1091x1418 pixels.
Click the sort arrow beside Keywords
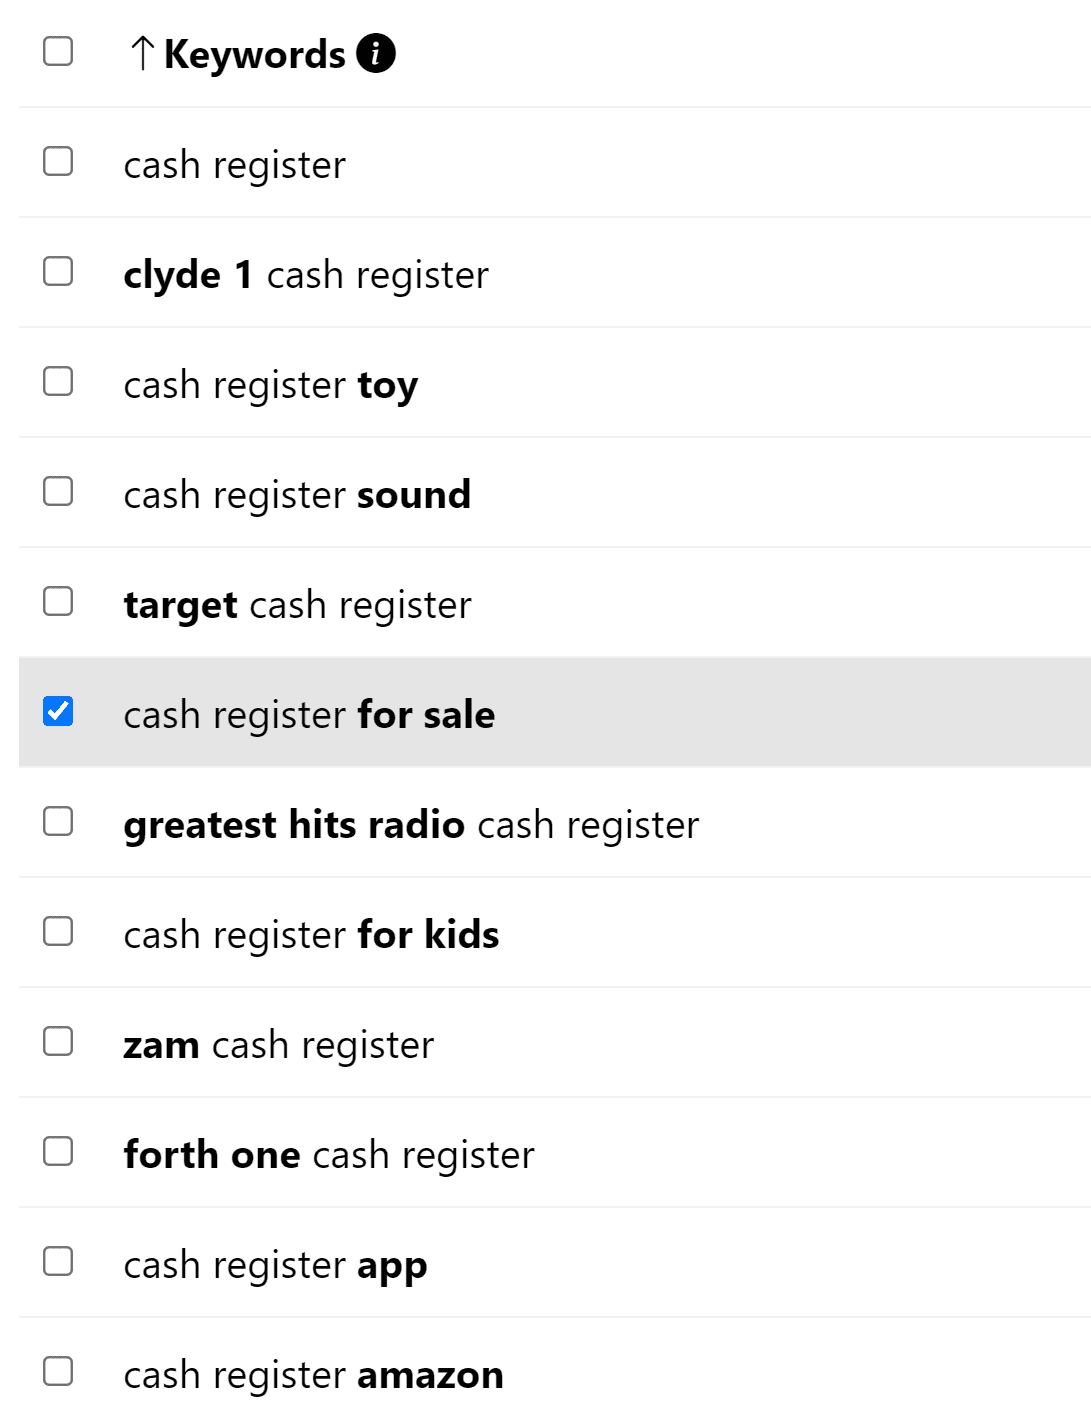click(142, 54)
